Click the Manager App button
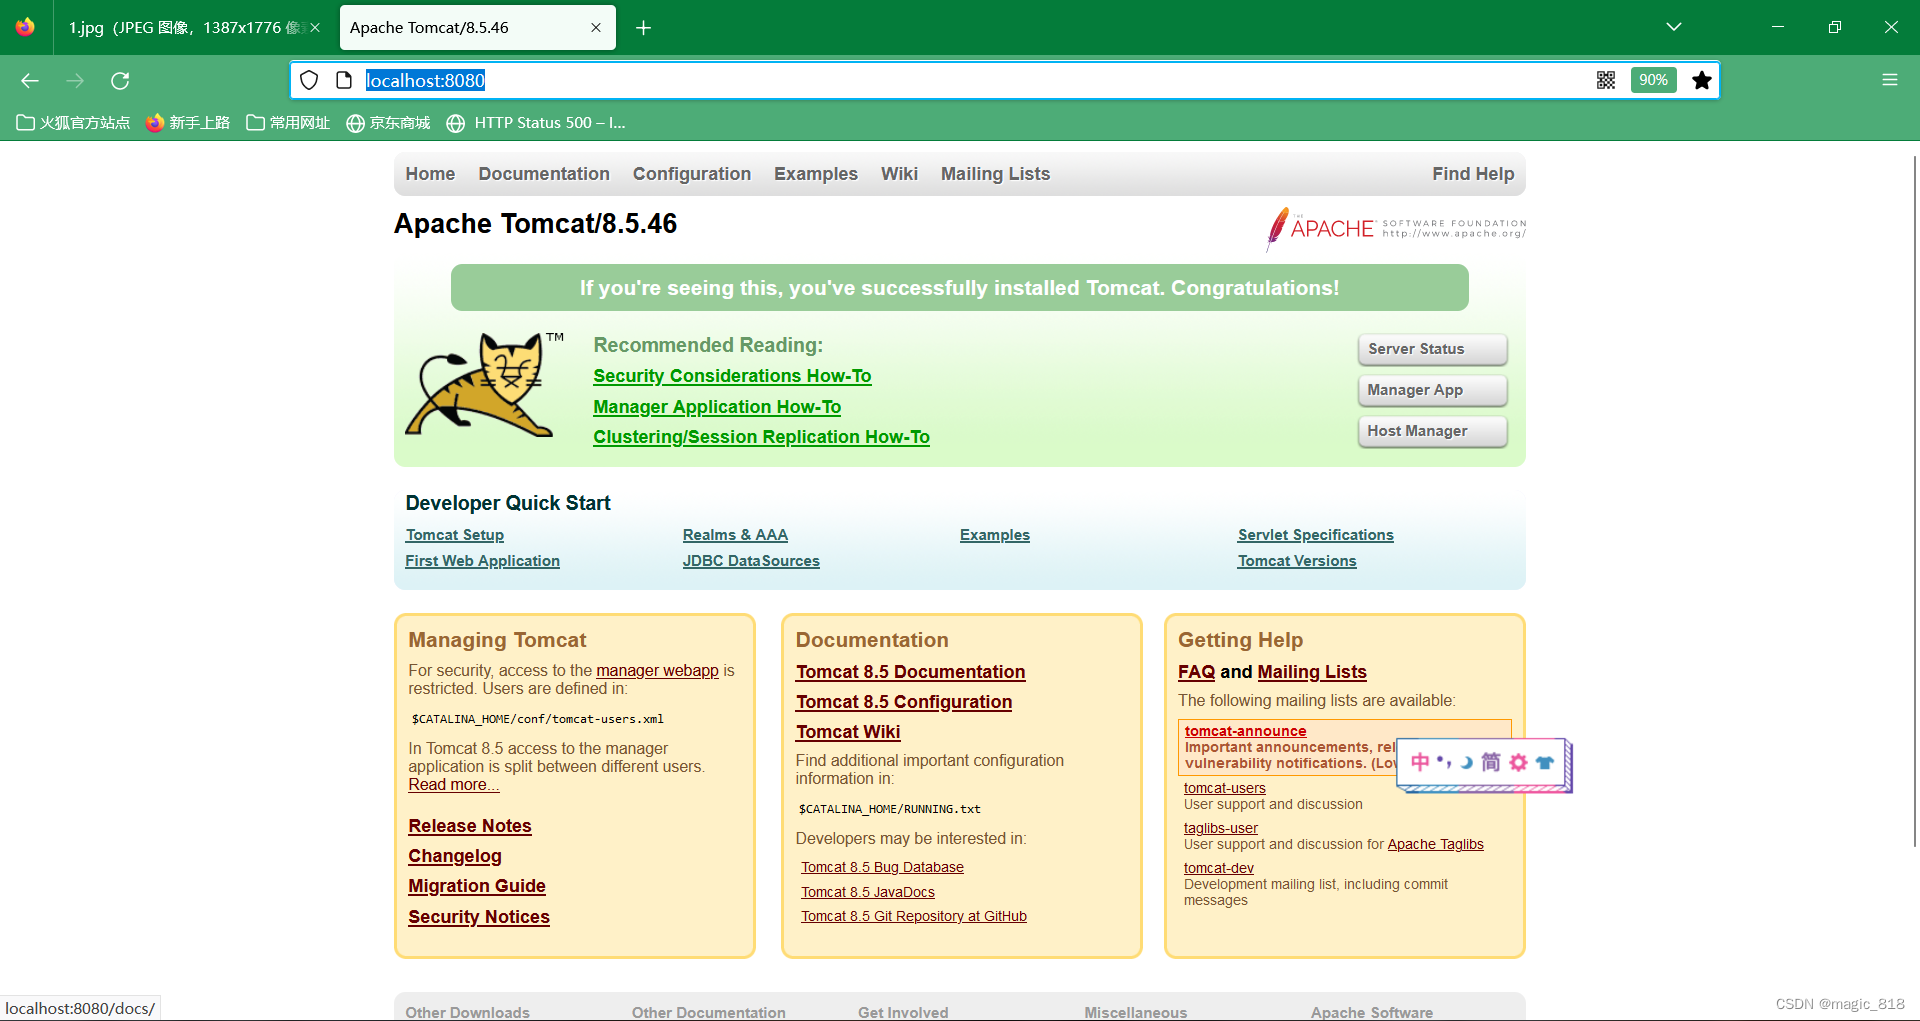The image size is (1920, 1021). coord(1432,390)
